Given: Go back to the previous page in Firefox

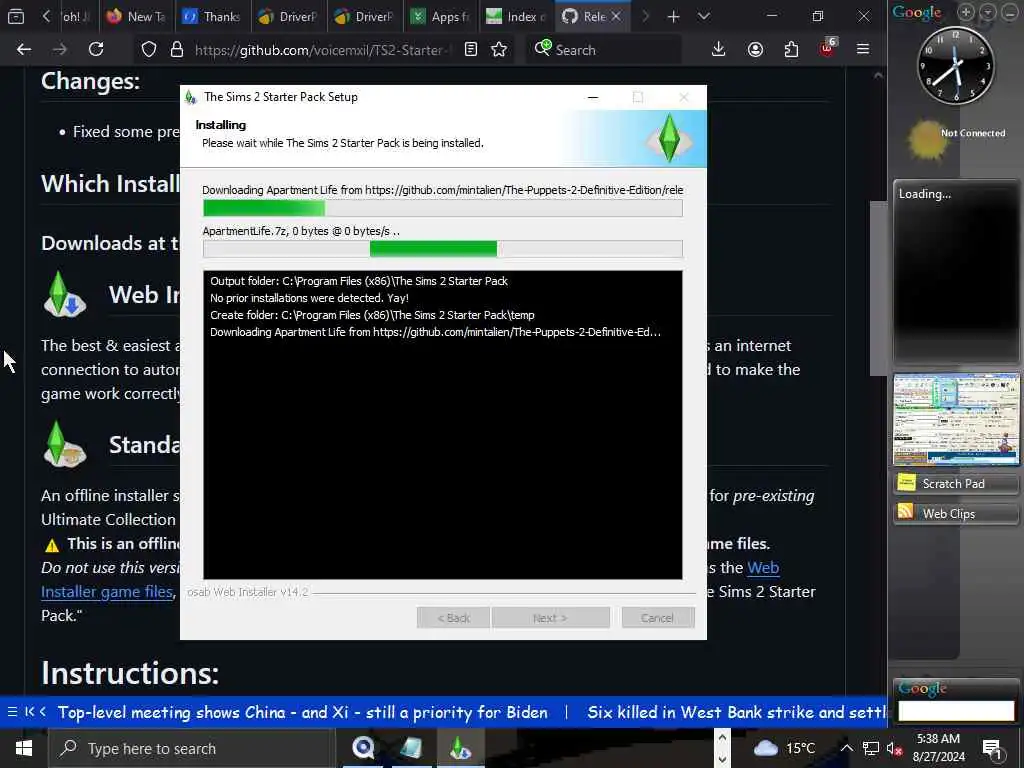Looking at the screenshot, I should coord(24,50).
